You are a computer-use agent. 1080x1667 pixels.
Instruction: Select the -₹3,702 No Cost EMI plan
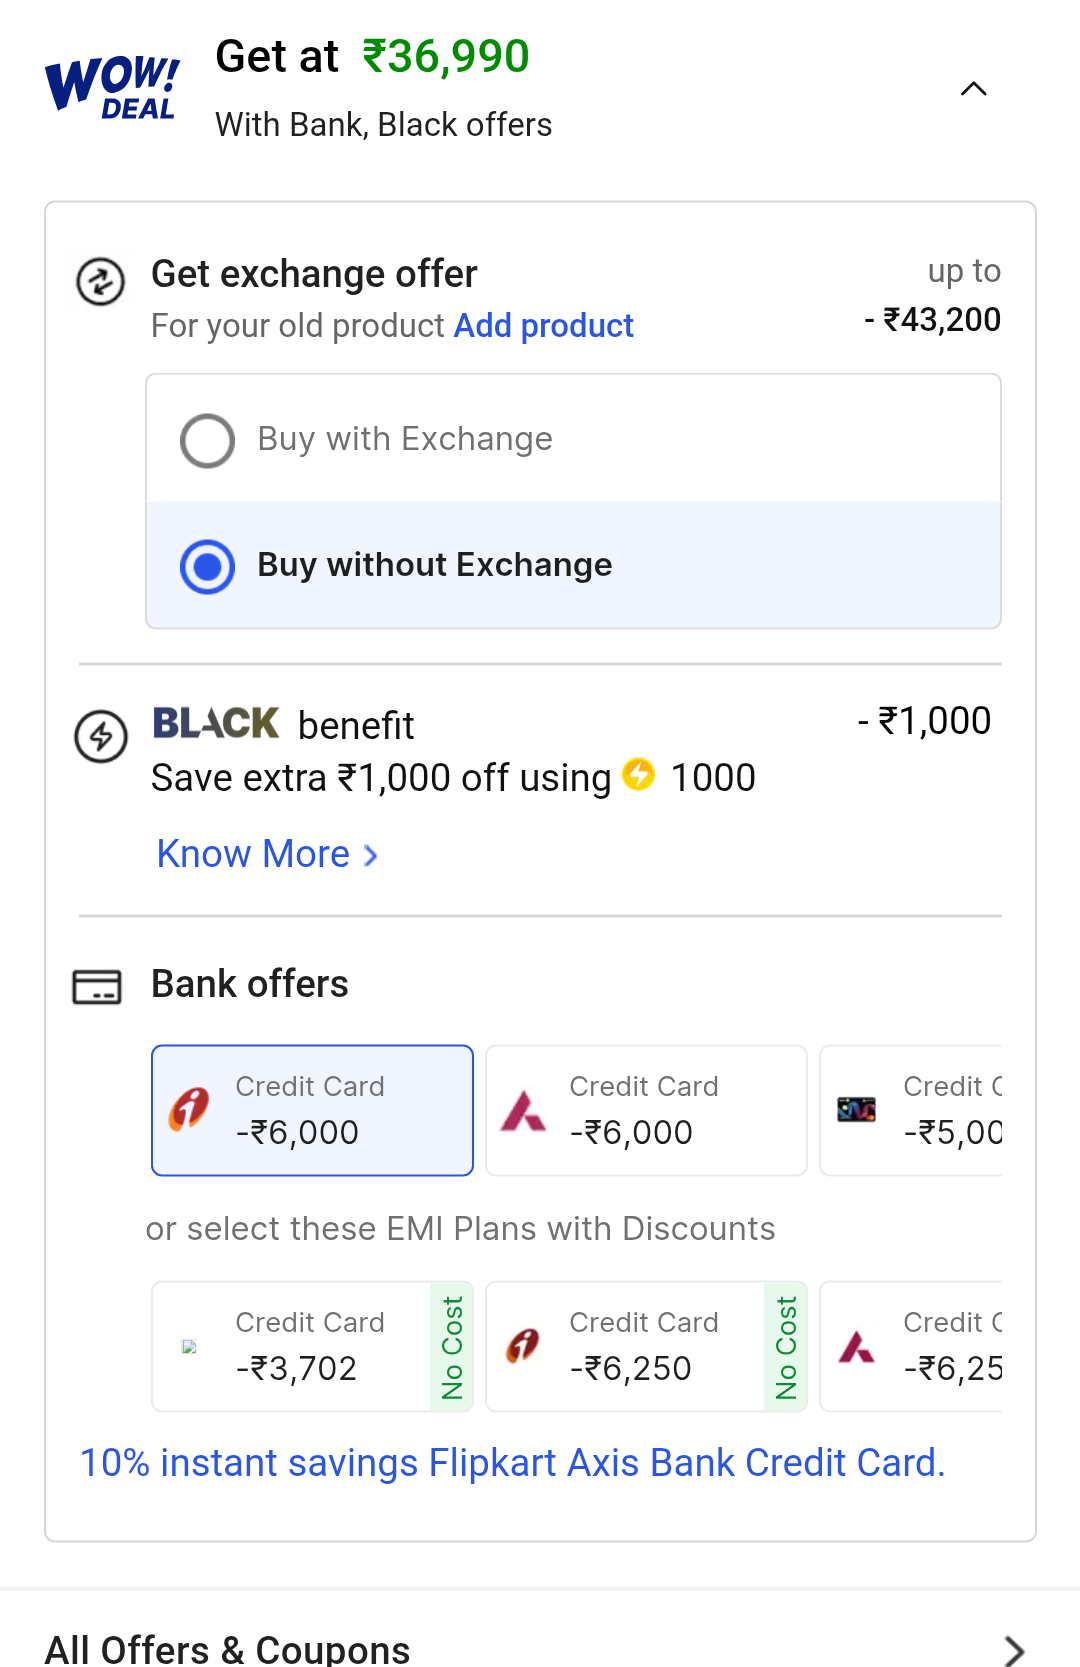312,1346
